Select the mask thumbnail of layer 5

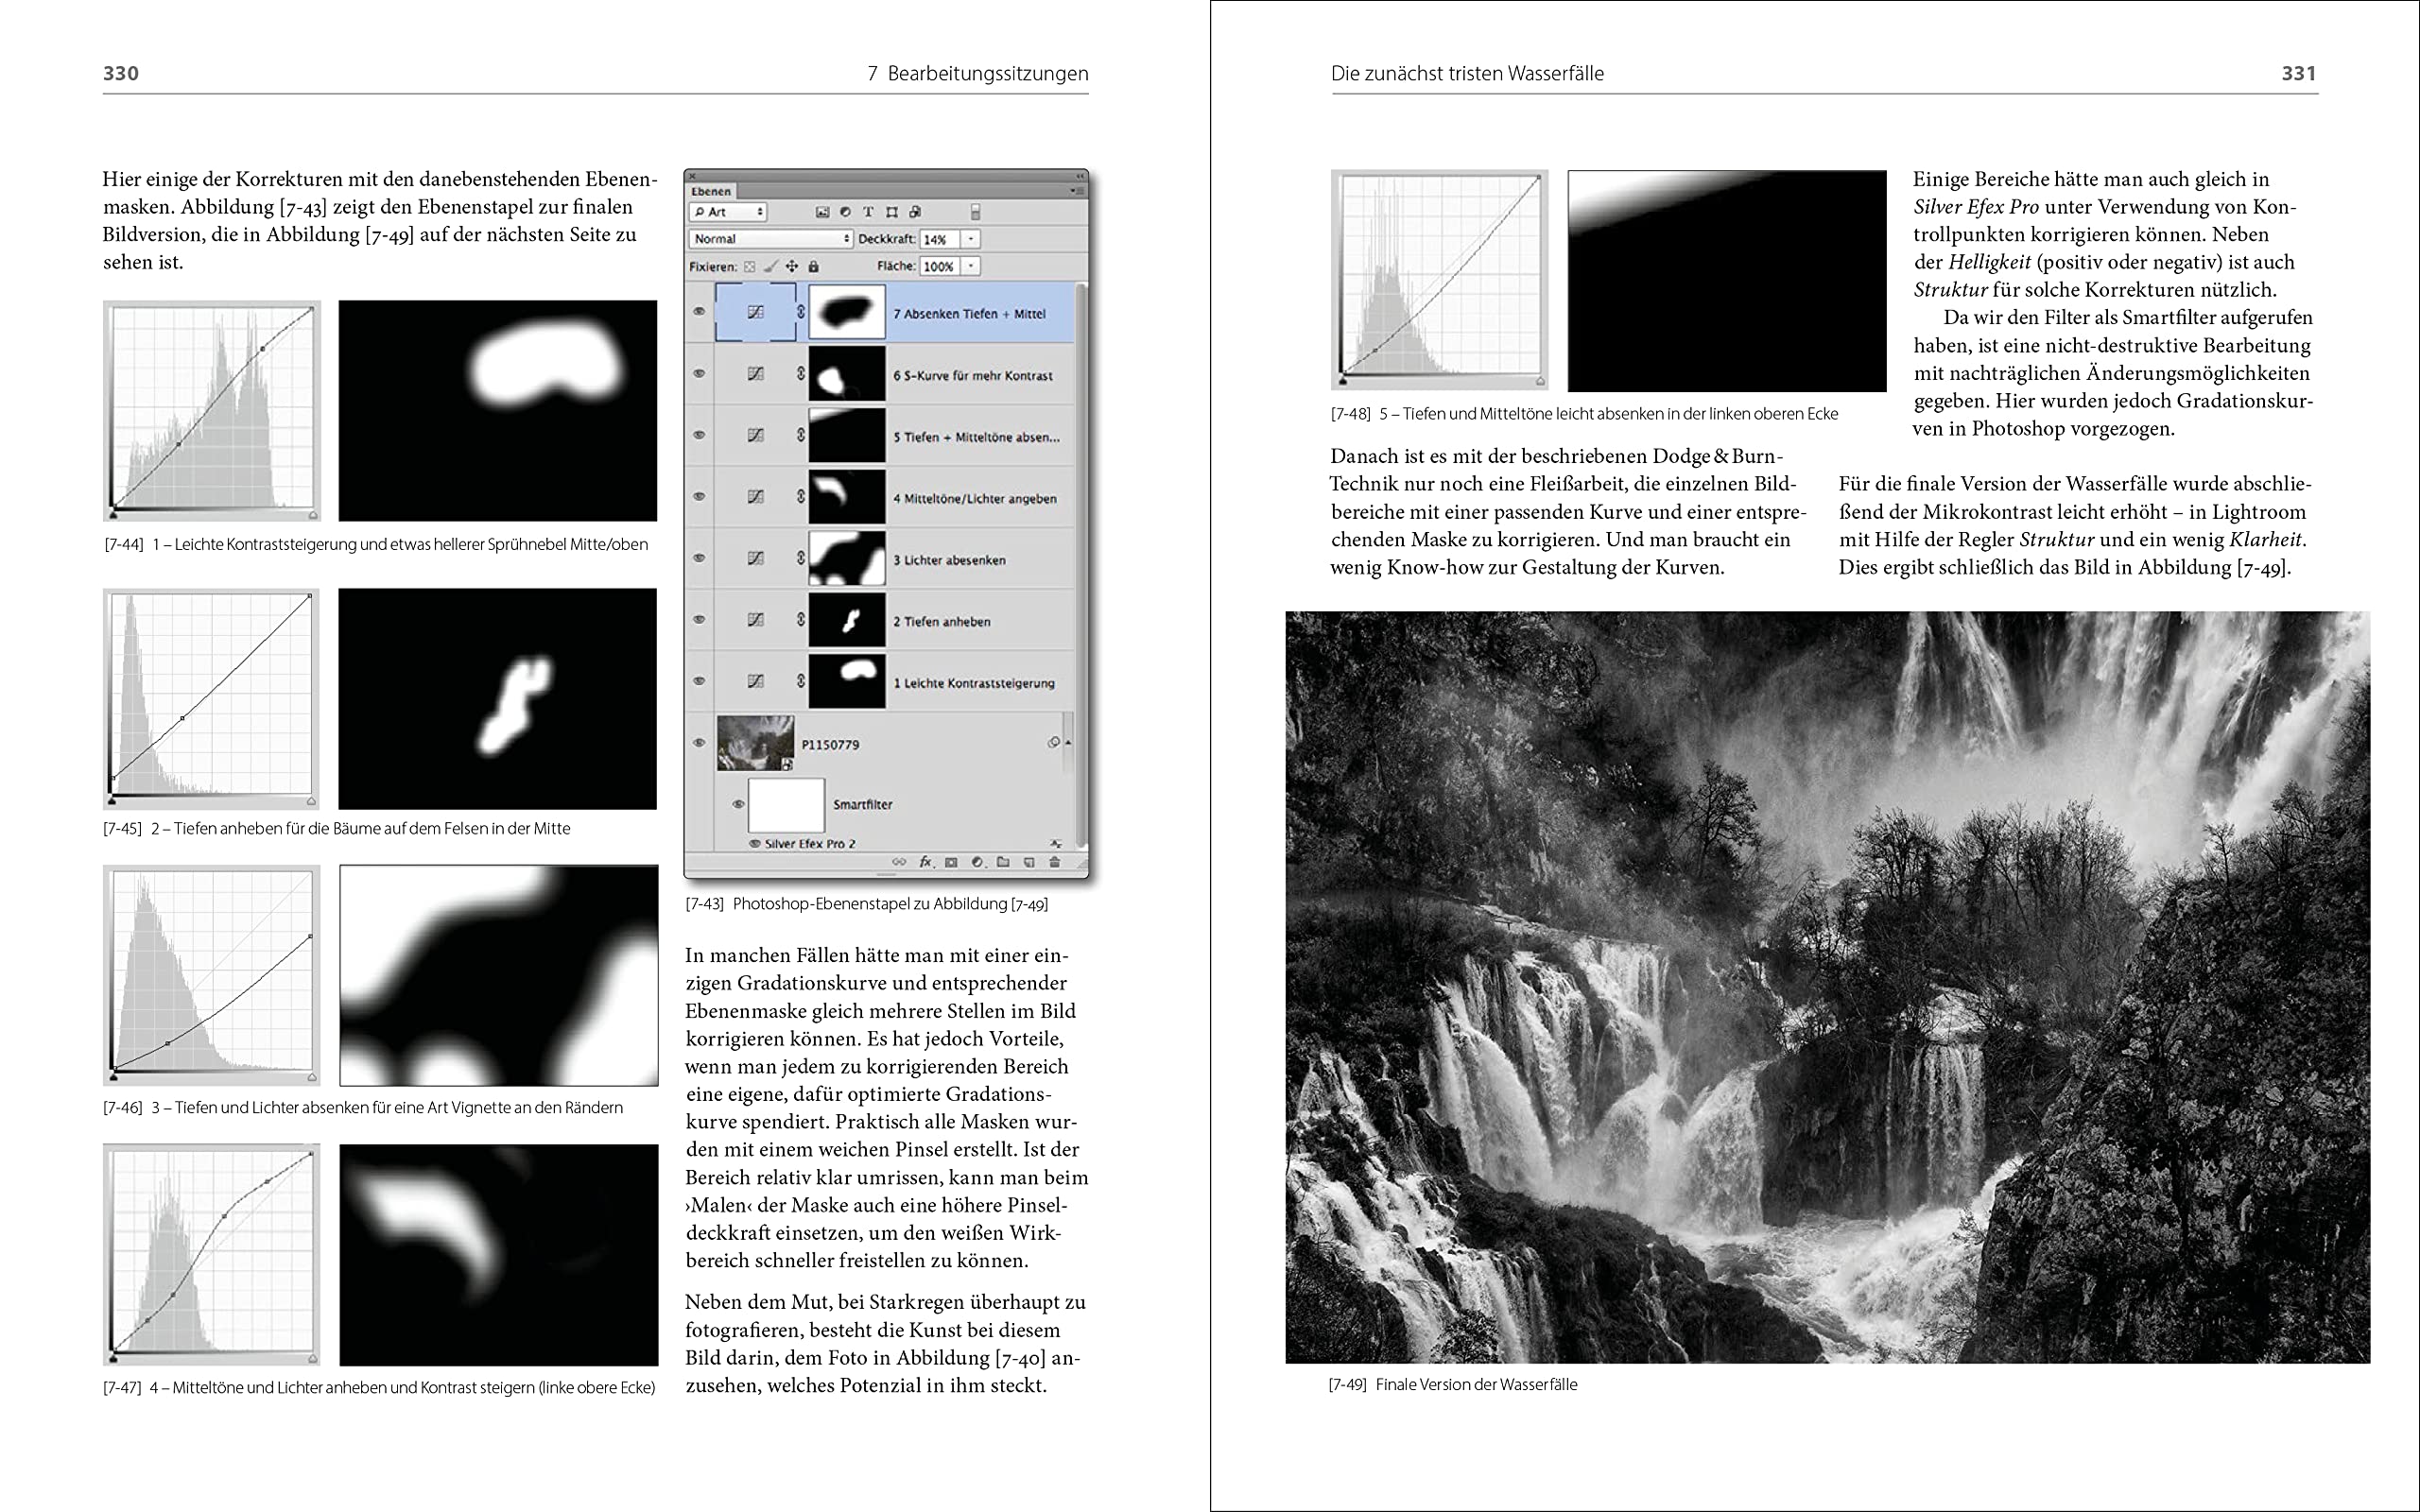pyautogui.click(x=846, y=435)
